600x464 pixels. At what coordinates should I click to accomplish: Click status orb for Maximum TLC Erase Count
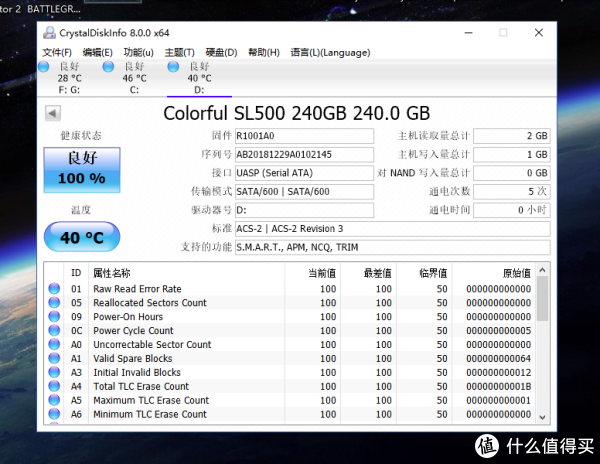point(54,400)
